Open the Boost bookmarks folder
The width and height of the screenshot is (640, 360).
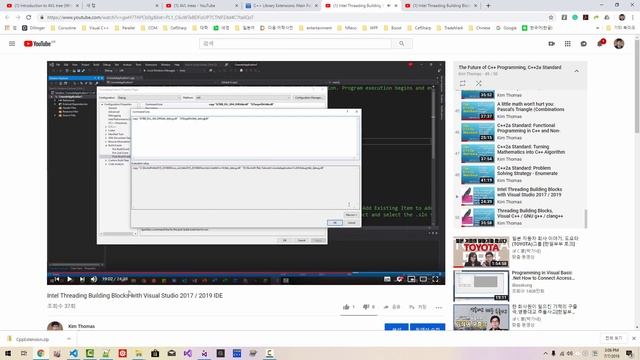point(392,28)
